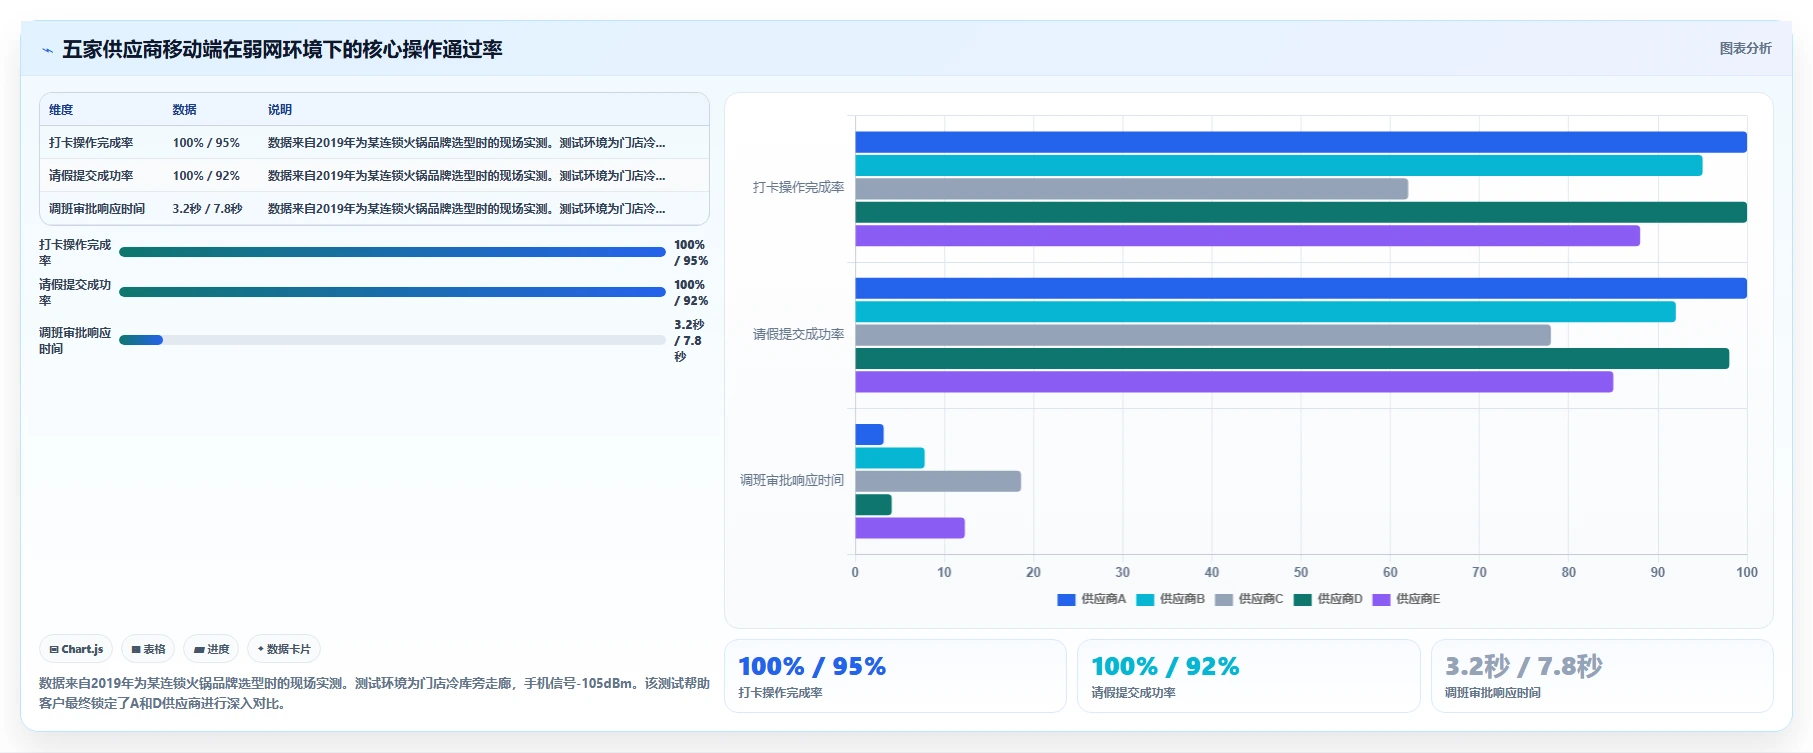The height and width of the screenshot is (753, 1813).
Task: Click the 调班审批响应时间 progress bar
Action: (392, 340)
